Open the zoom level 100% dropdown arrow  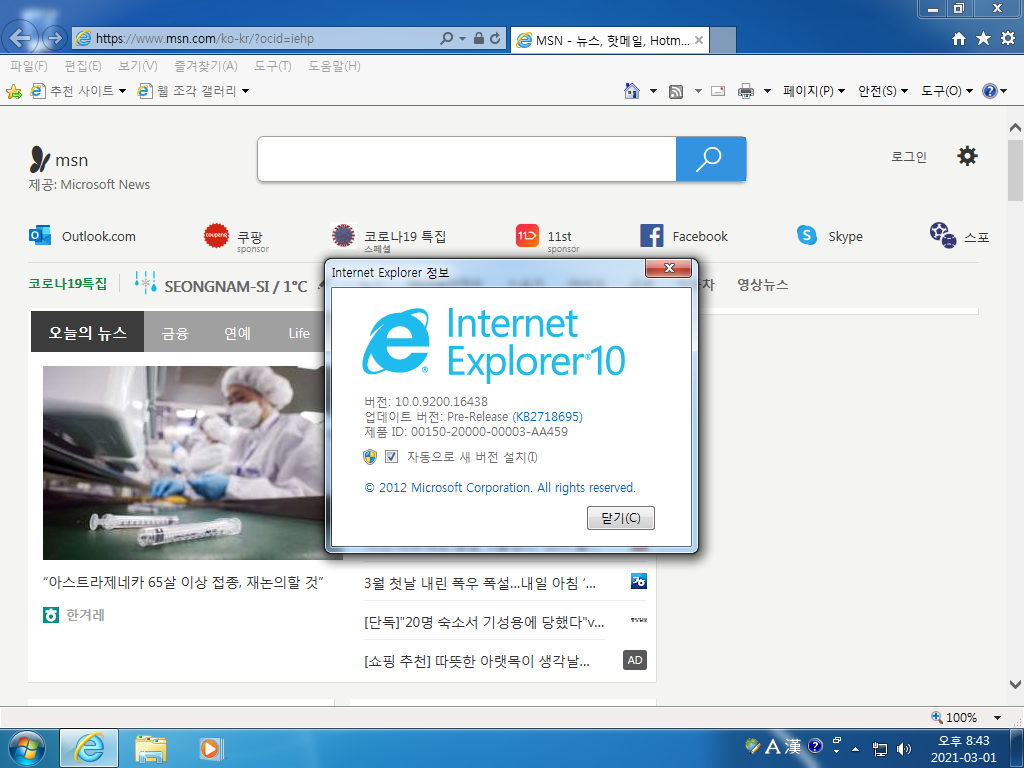(x=997, y=718)
